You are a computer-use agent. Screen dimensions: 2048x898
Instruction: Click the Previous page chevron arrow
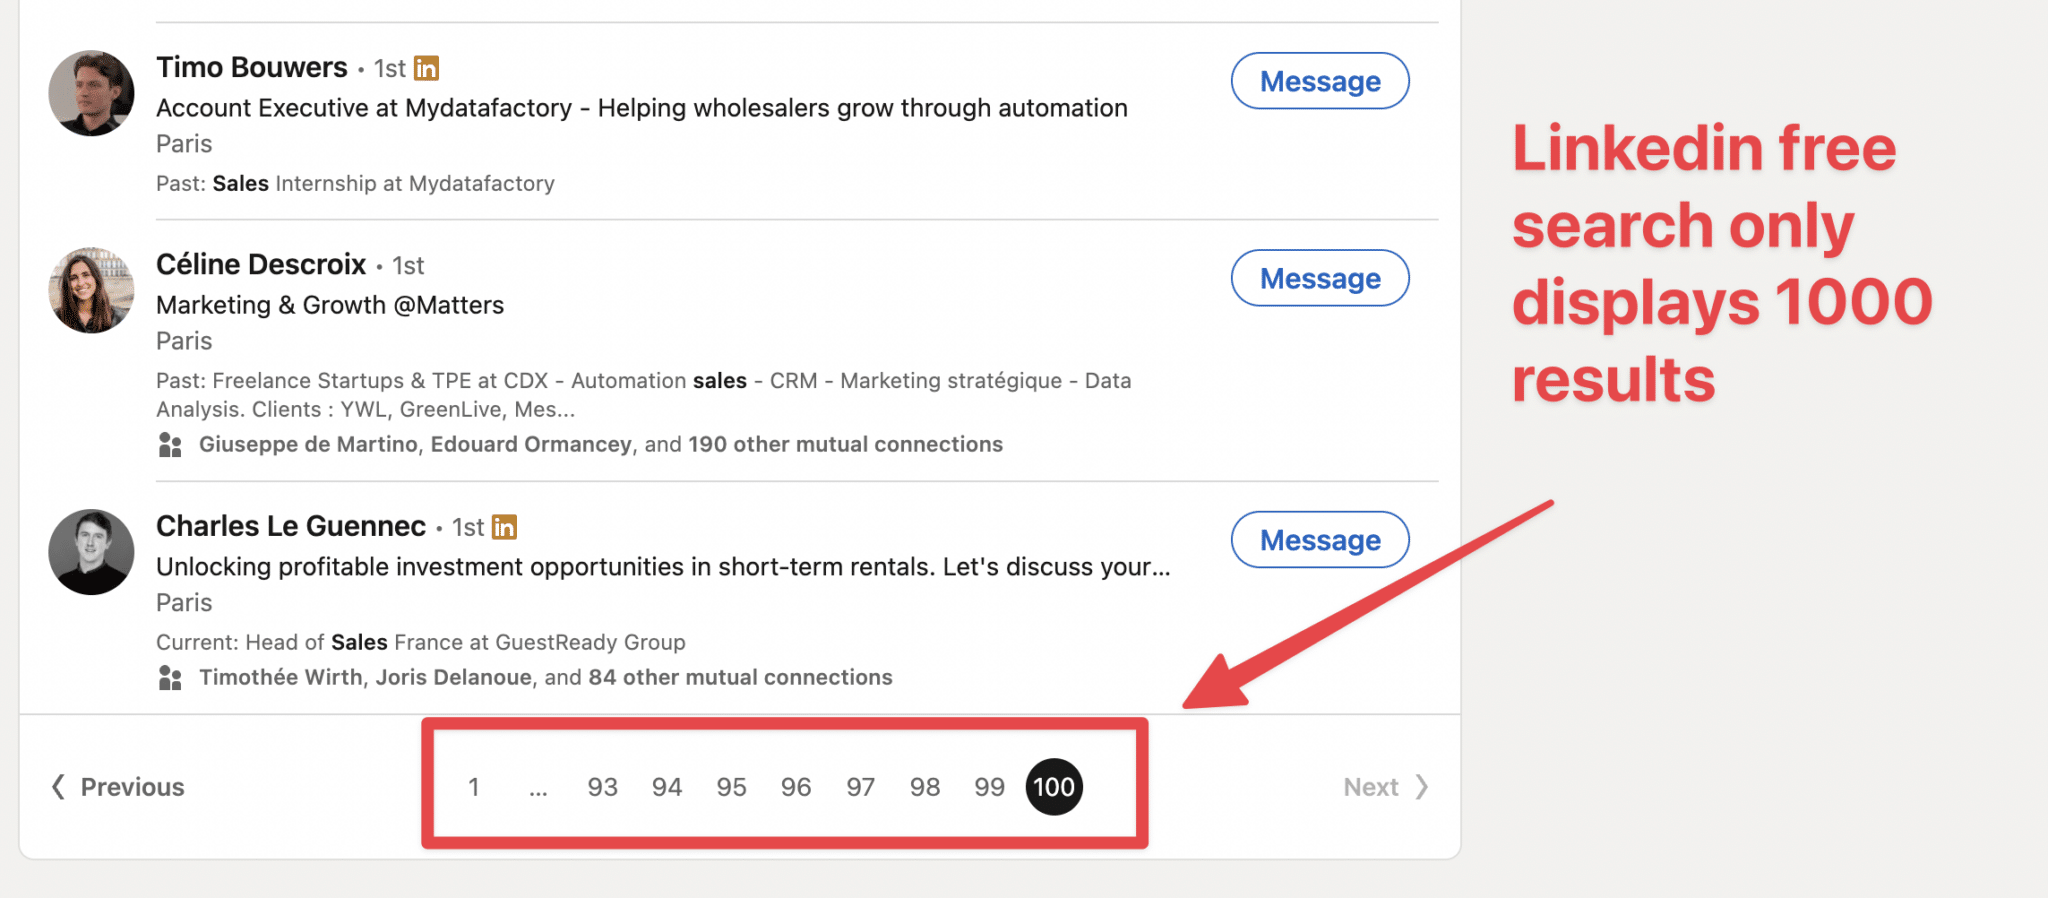point(58,787)
